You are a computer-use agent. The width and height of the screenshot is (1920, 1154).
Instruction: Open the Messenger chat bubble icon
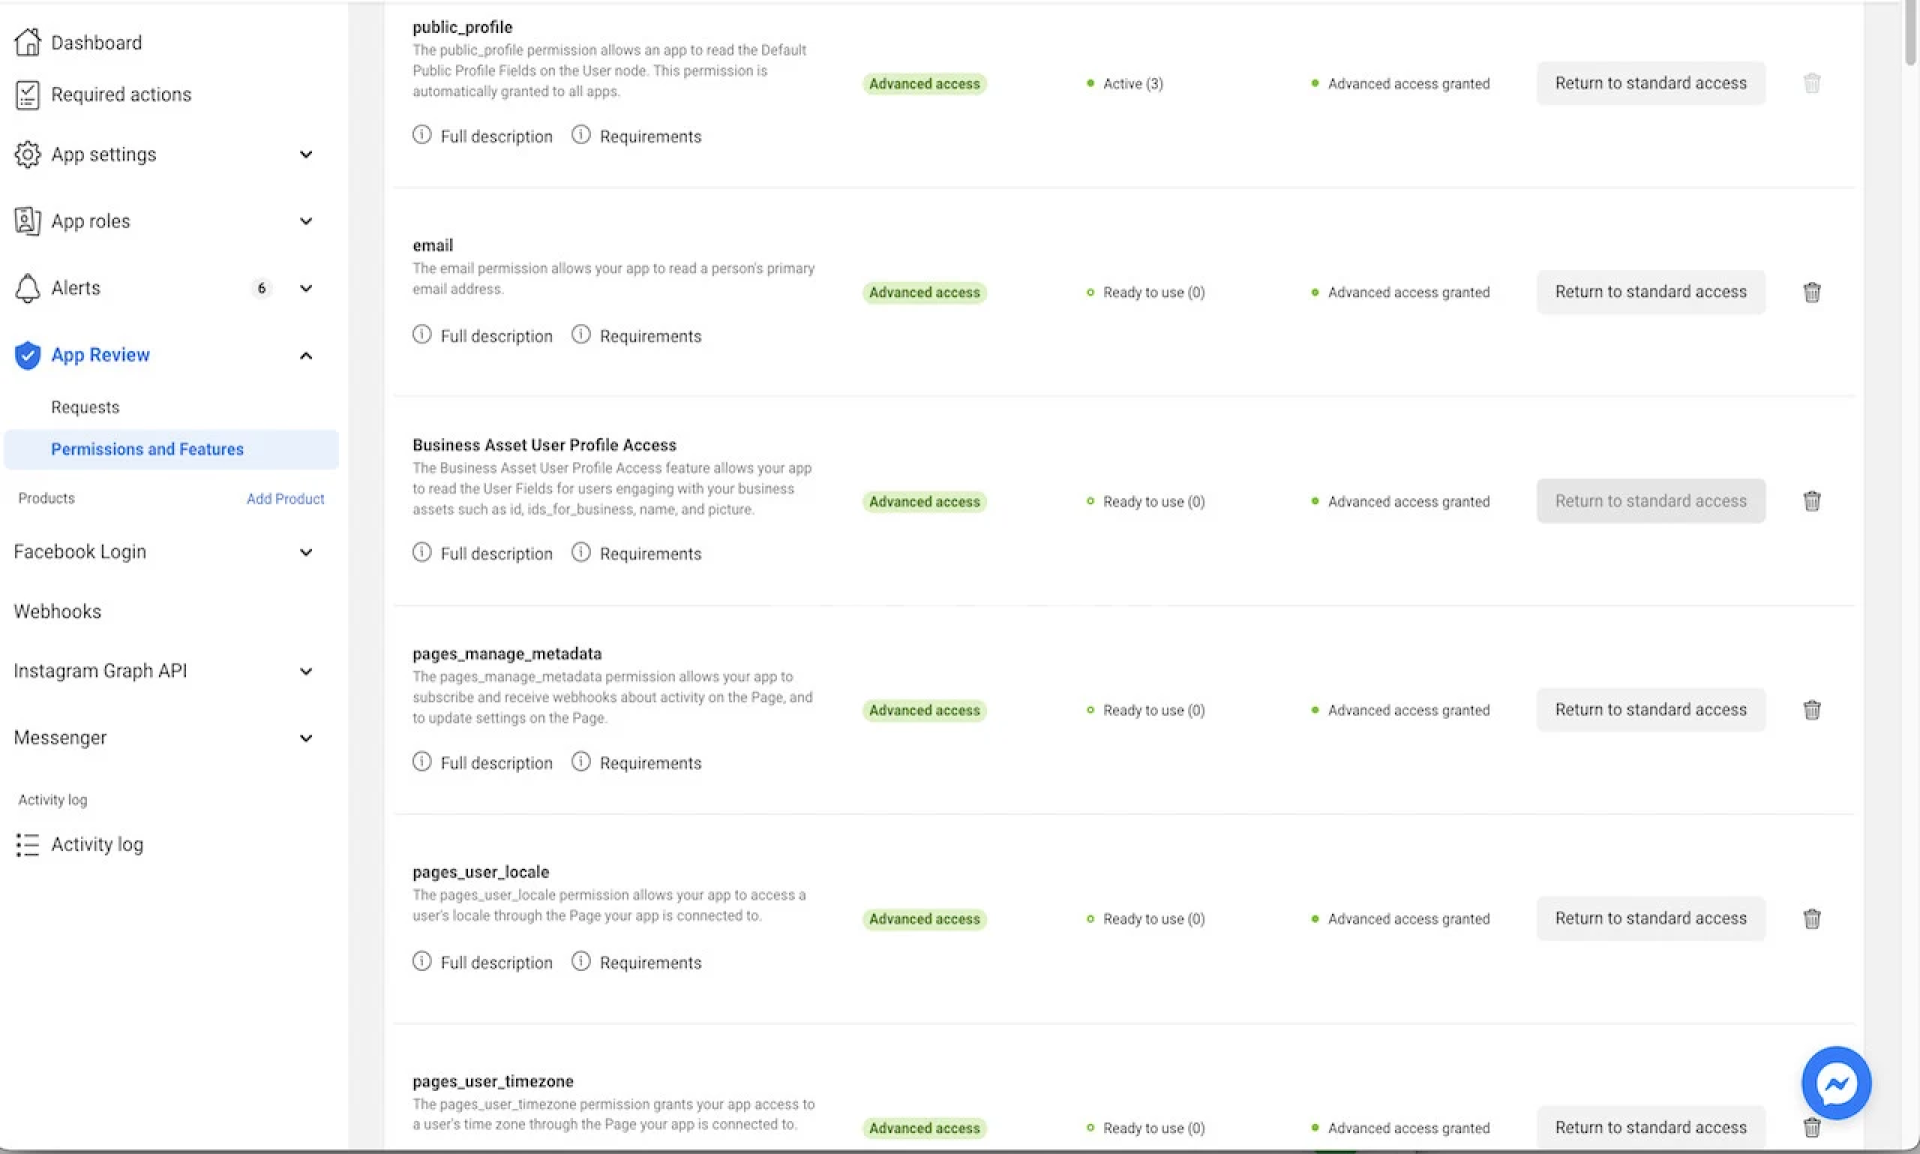(x=1836, y=1083)
